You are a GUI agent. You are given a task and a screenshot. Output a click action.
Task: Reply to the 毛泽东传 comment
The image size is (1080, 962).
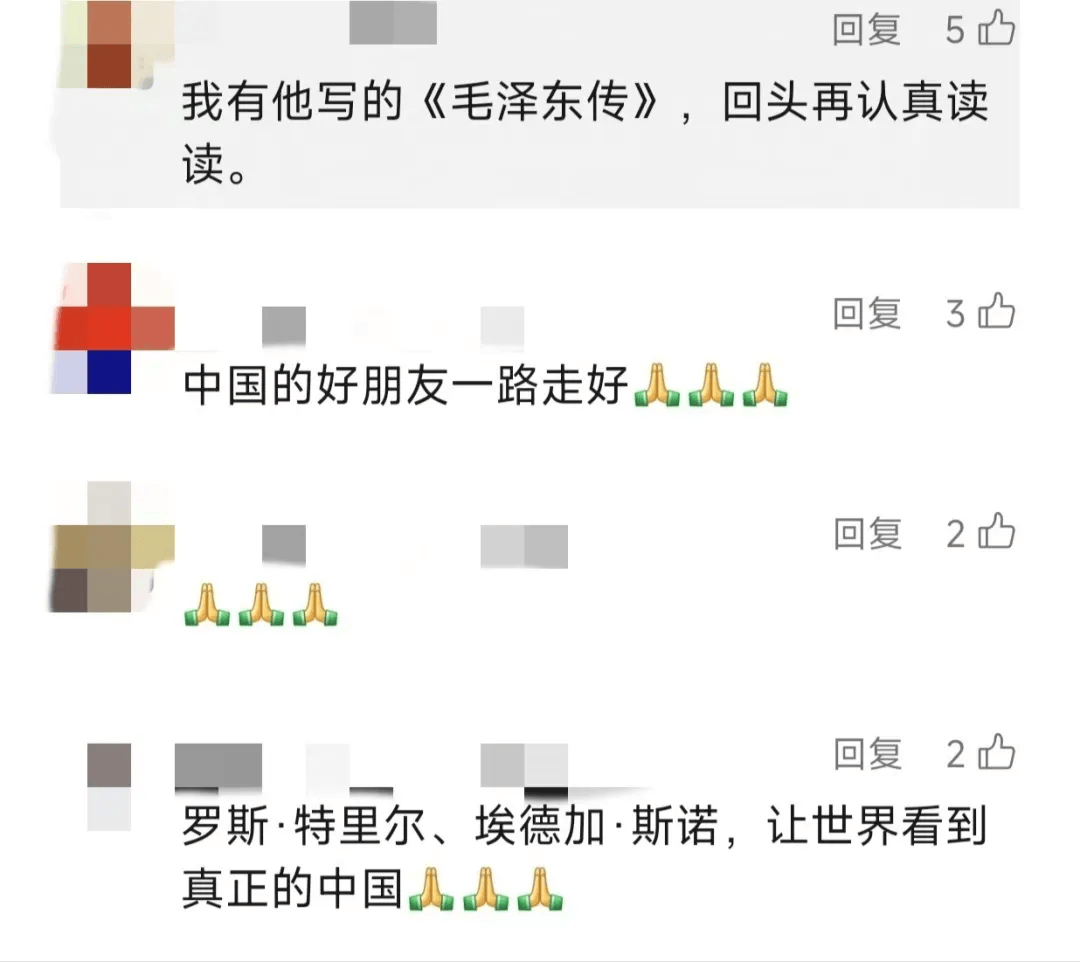coord(866,30)
